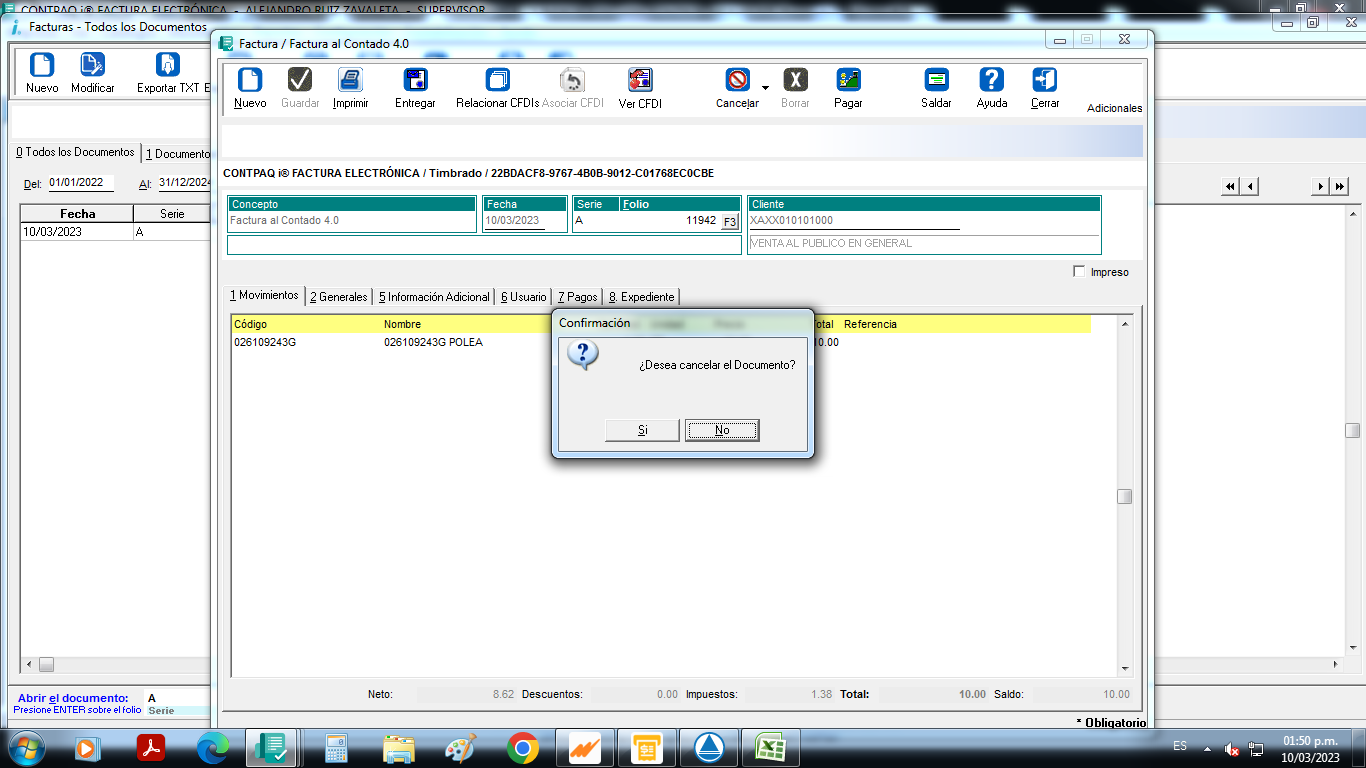The height and width of the screenshot is (768, 1366).
Task: Click the Serie column header in list
Action: 173,214
